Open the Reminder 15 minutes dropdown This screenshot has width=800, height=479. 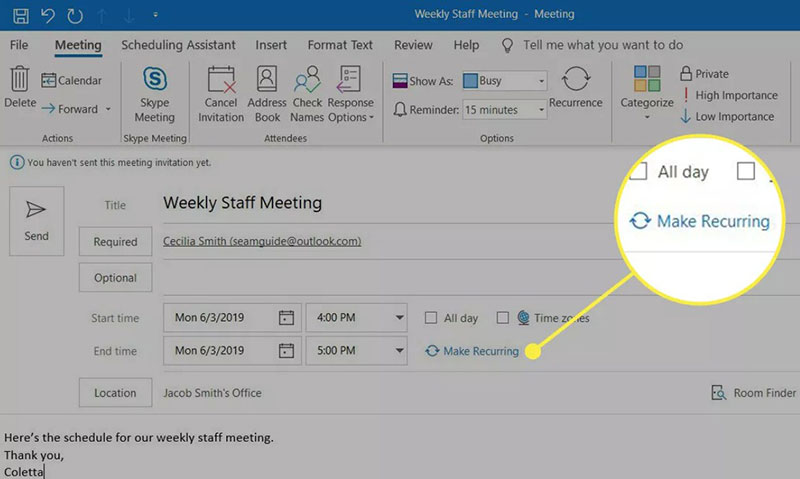pos(505,110)
